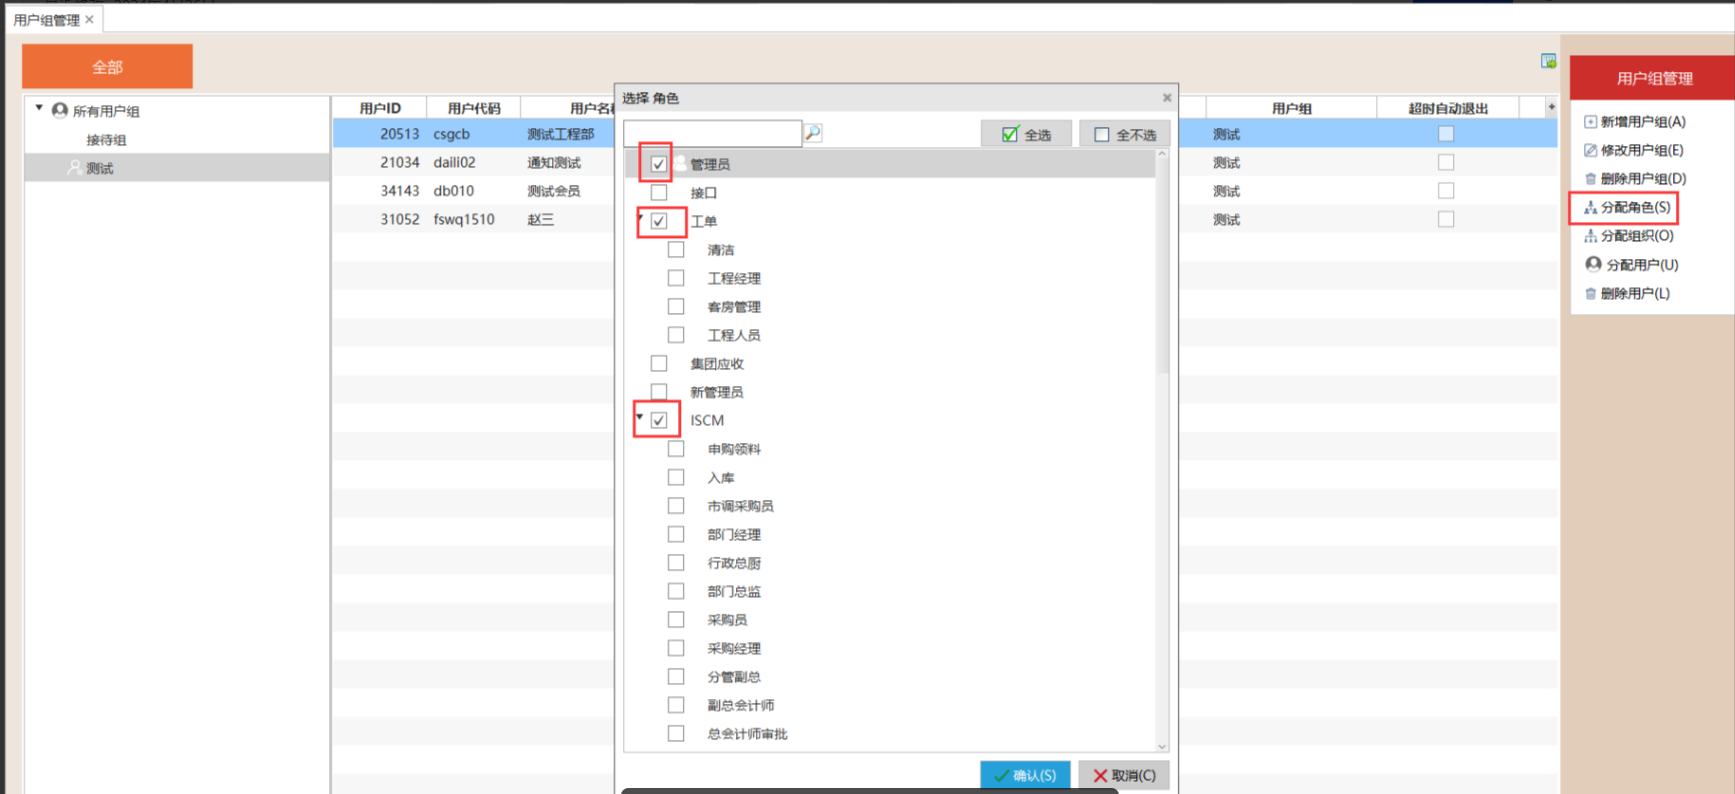Click the 分配用户 person icon
Screen dimensions: 1735x794
(x=1593, y=265)
